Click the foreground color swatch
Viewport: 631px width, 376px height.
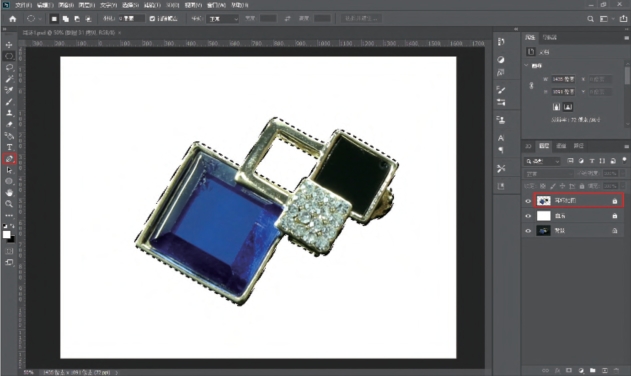6,235
